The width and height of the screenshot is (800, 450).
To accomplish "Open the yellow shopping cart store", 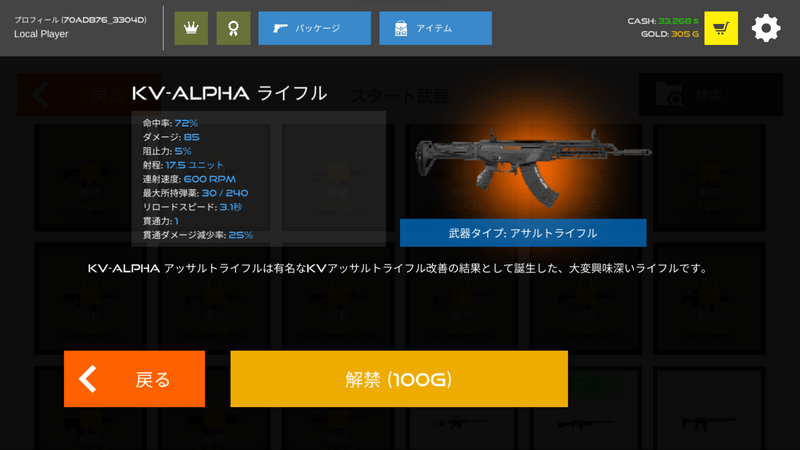I will (721, 28).
